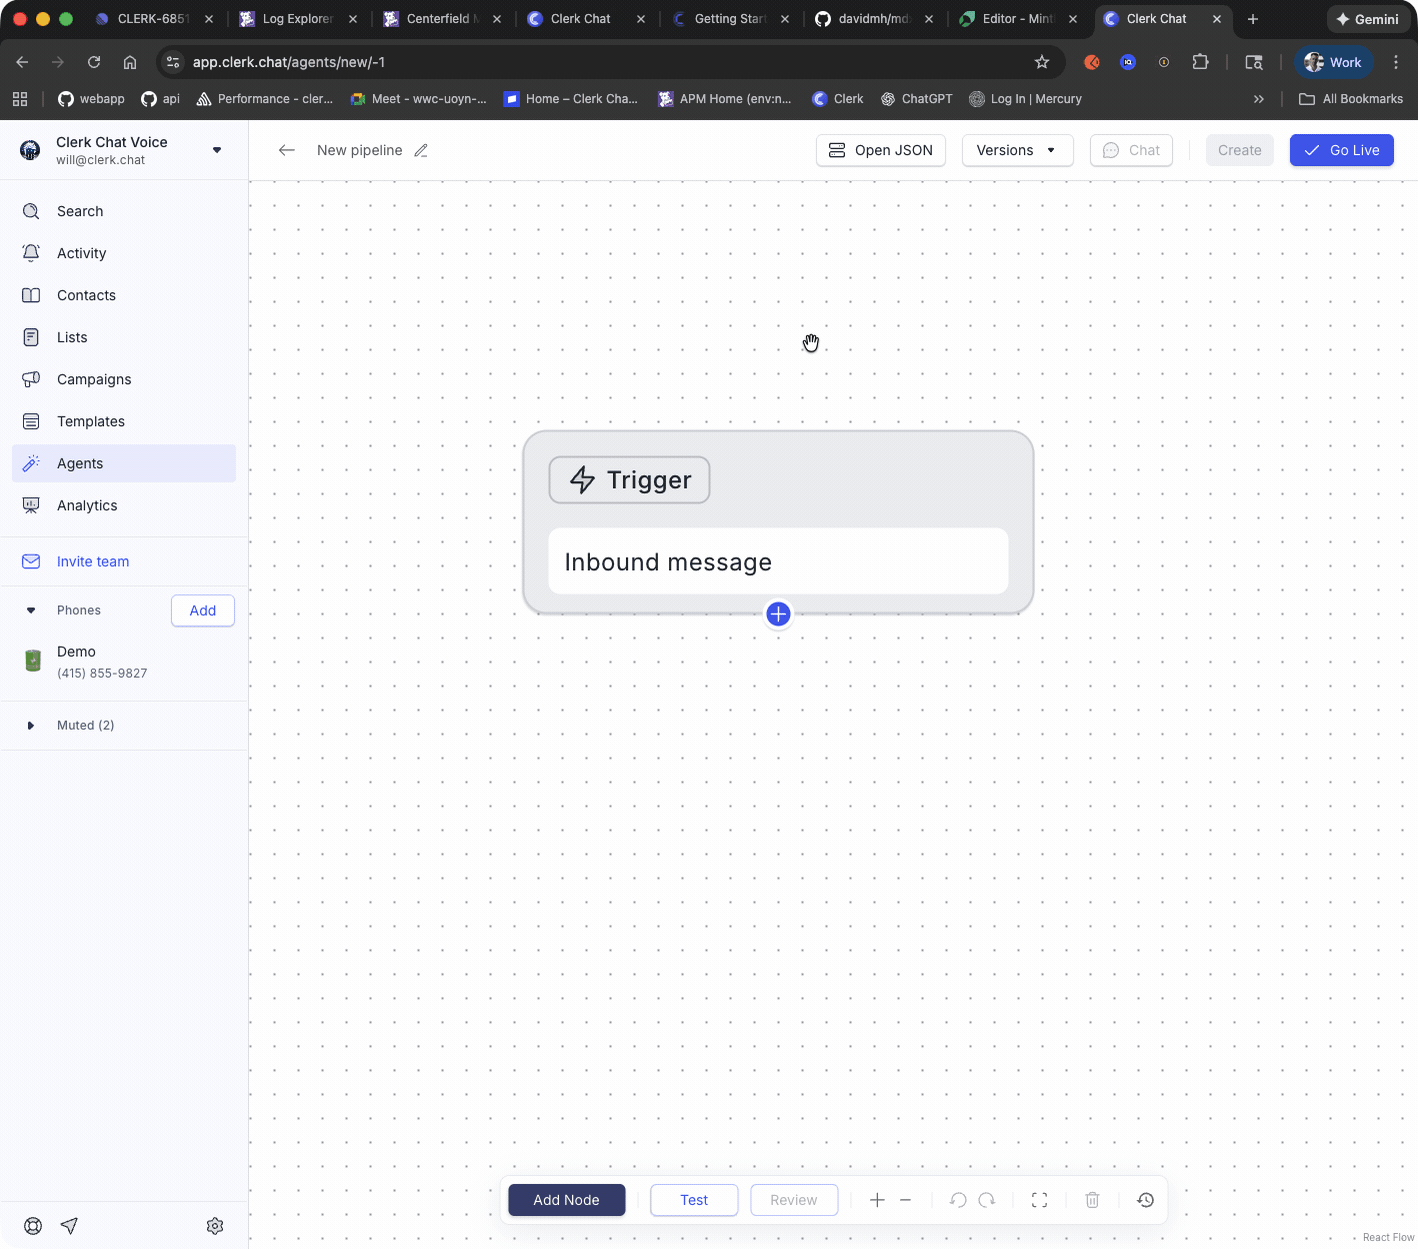This screenshot has width=1418, height=1249.
Task: Open JSON for the pipeline
Action: [880, 150]
